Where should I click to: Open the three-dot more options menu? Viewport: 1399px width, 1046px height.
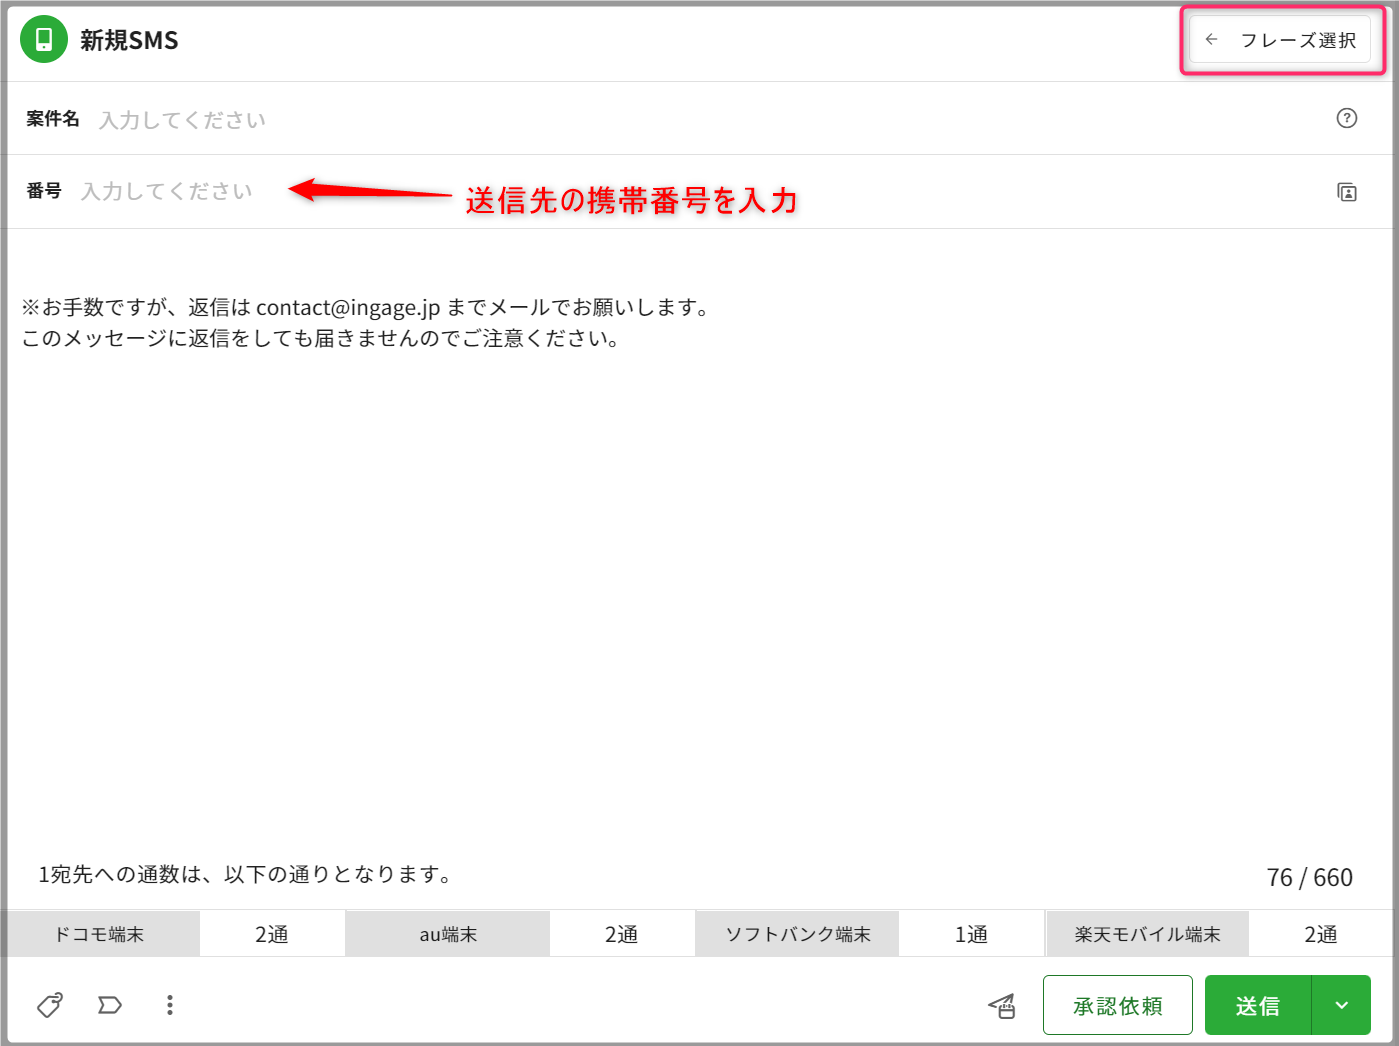[x=170, y=1005]
